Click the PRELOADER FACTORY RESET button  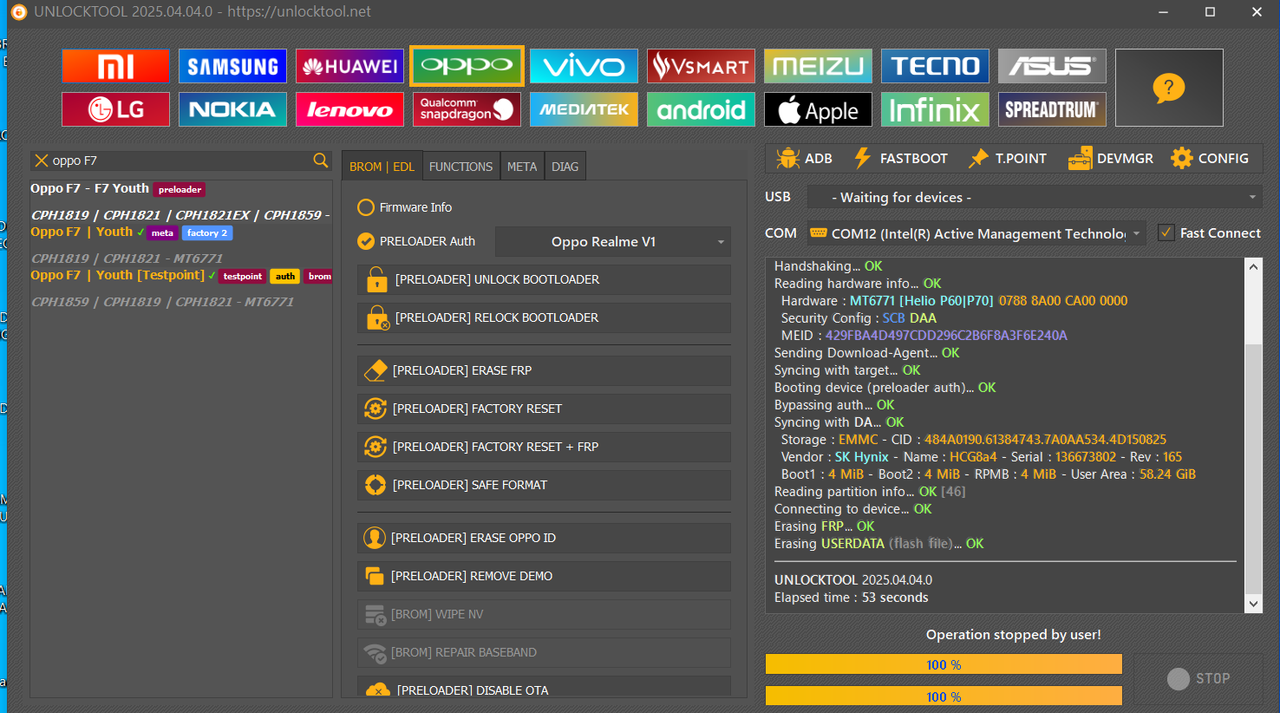(544, 409)
